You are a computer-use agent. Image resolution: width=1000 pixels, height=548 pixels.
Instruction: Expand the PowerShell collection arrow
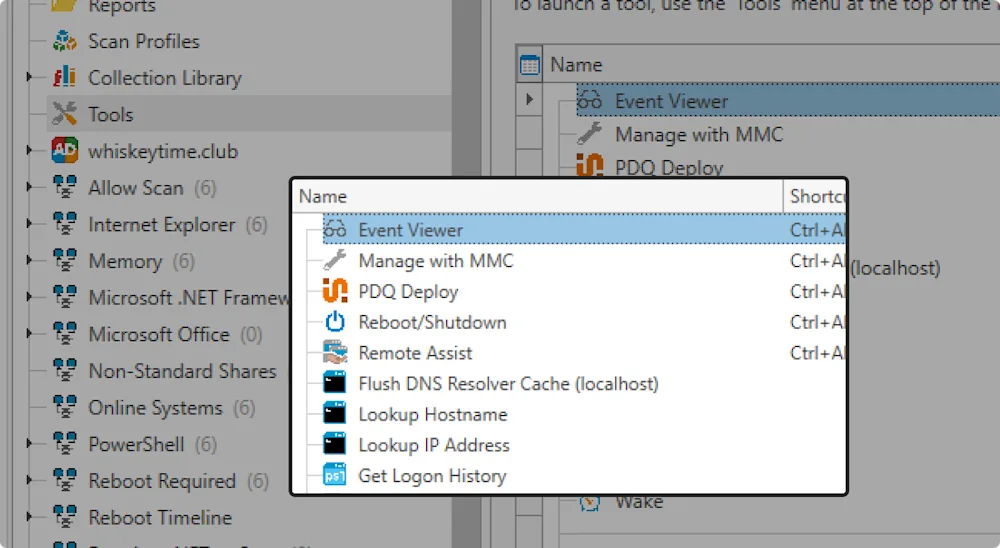[x=29, y=443]
